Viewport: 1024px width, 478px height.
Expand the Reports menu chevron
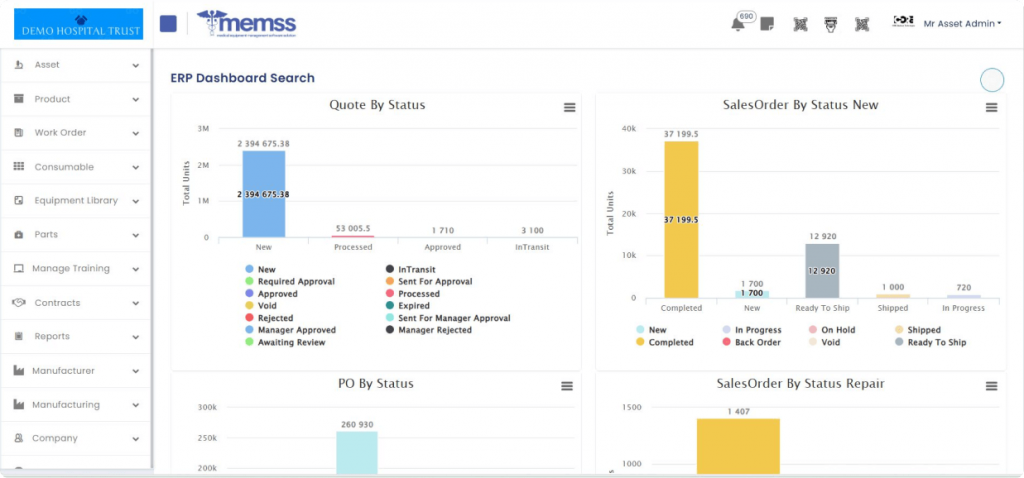pos(135,337)
